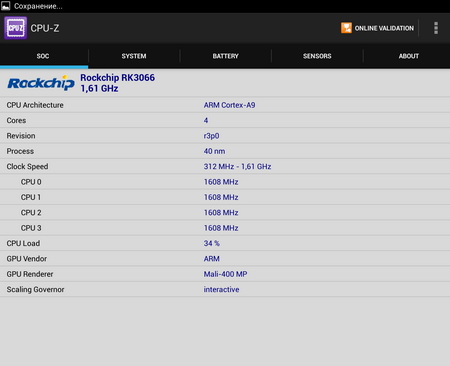Tap the ARM Cortex-A9 value
This screenshot has height=366, width=450.
click(230, 105)
